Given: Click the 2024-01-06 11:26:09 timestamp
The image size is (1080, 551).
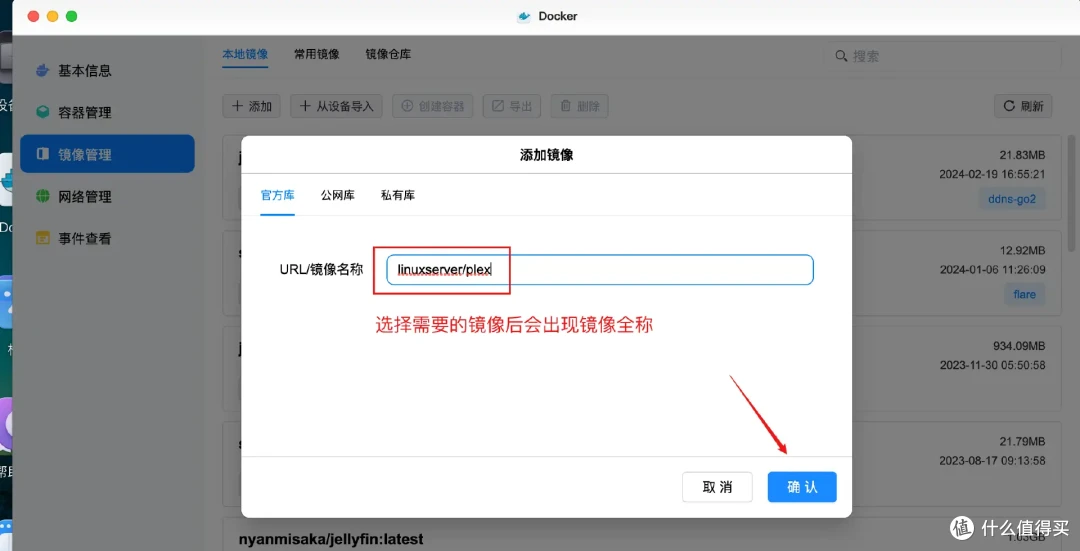Looking at the screenshot, I should click(x=993, y=269).
